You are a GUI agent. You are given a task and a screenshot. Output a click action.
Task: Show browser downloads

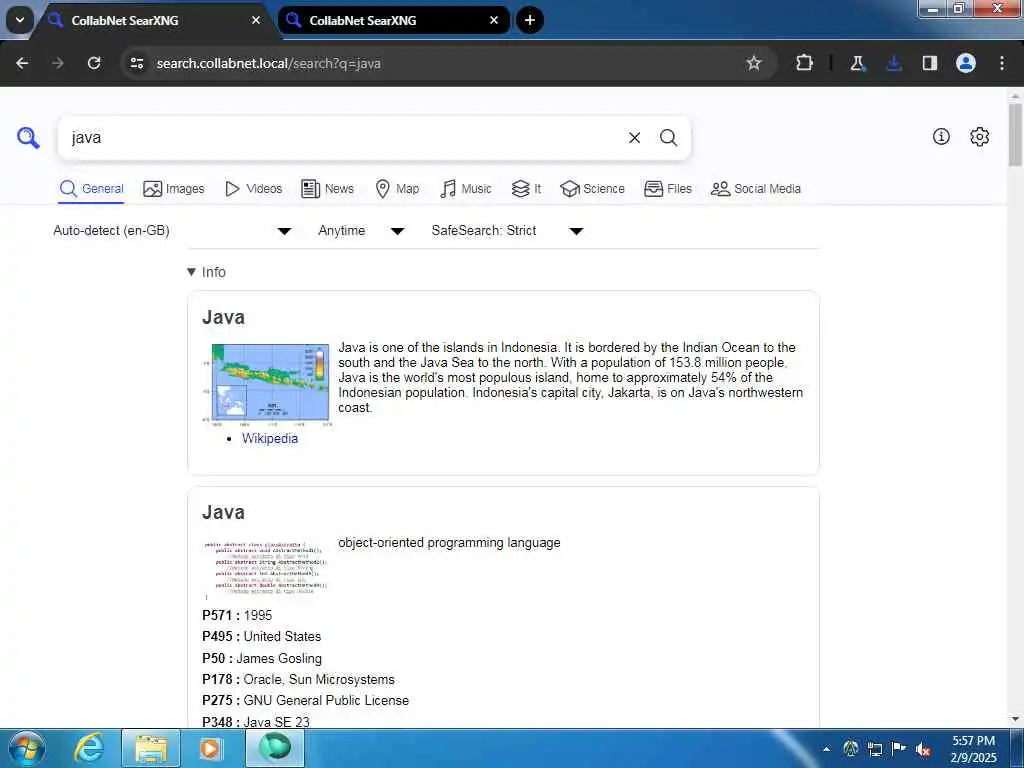[x=894, y=63]
